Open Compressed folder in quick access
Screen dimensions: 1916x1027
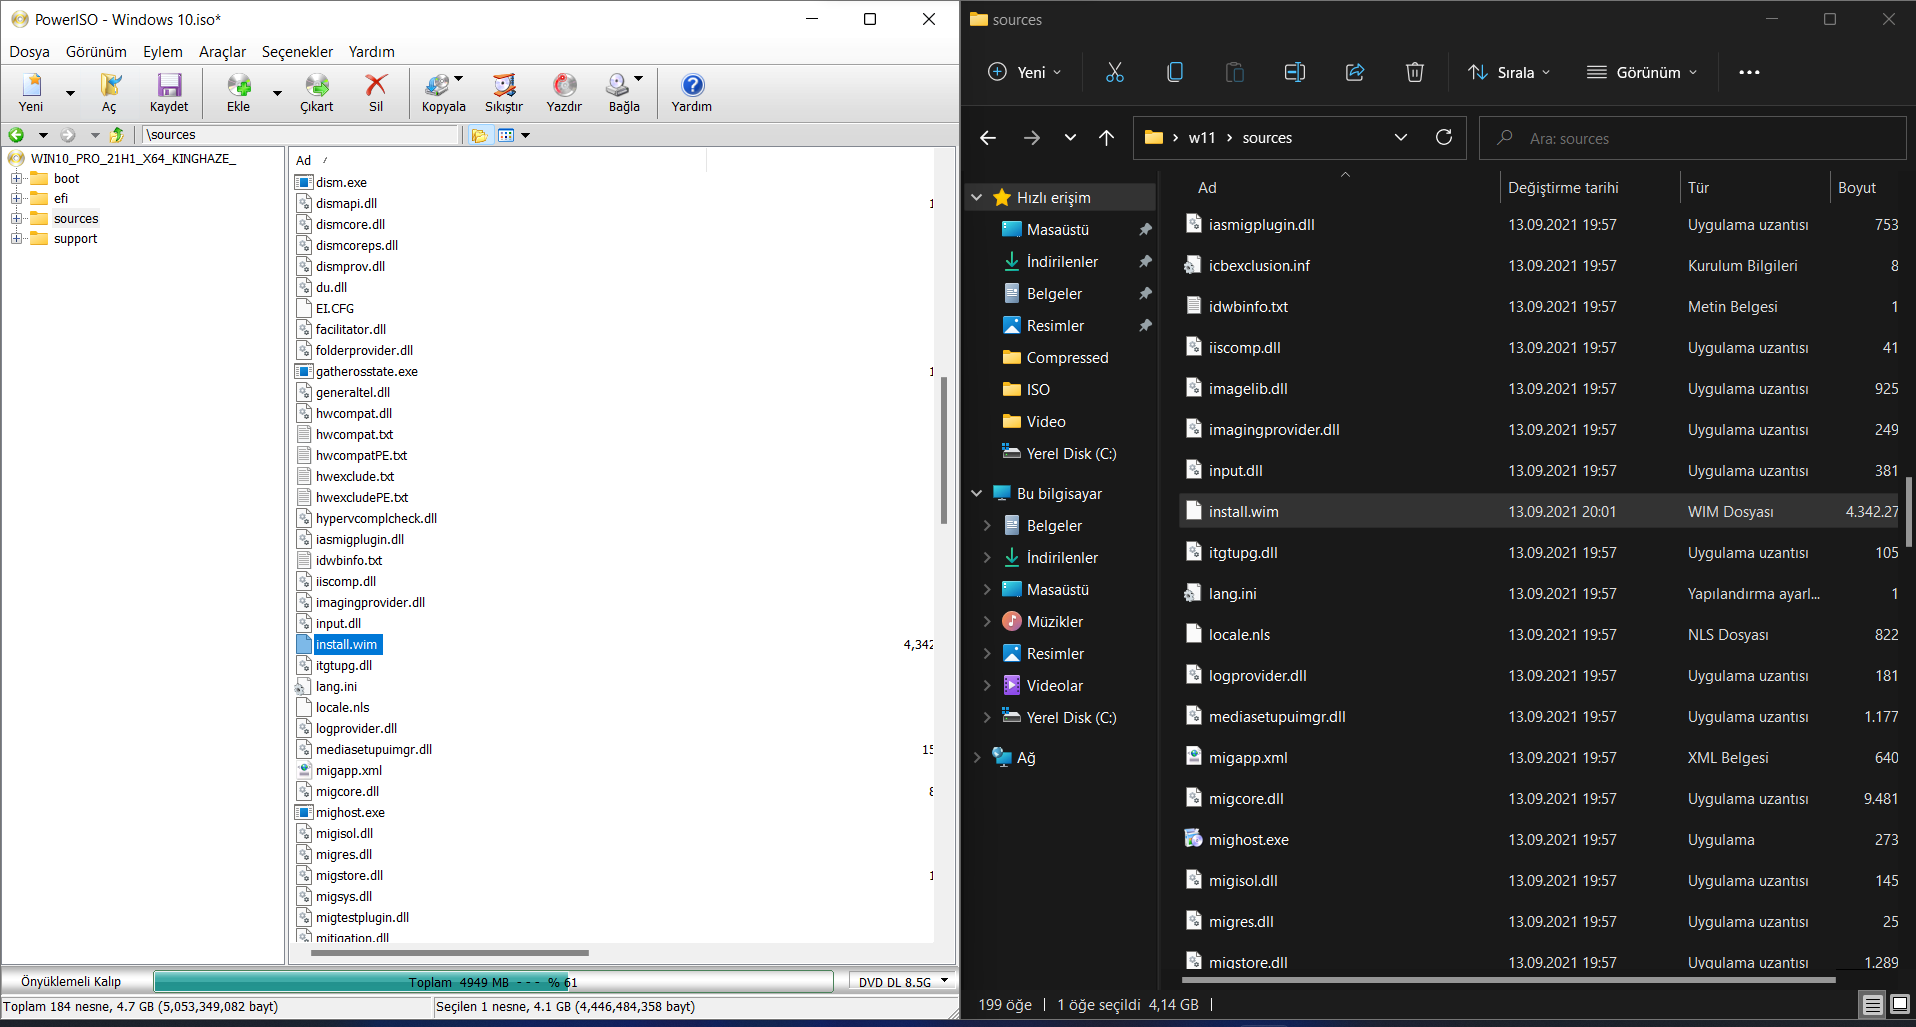click(1067, 358)
